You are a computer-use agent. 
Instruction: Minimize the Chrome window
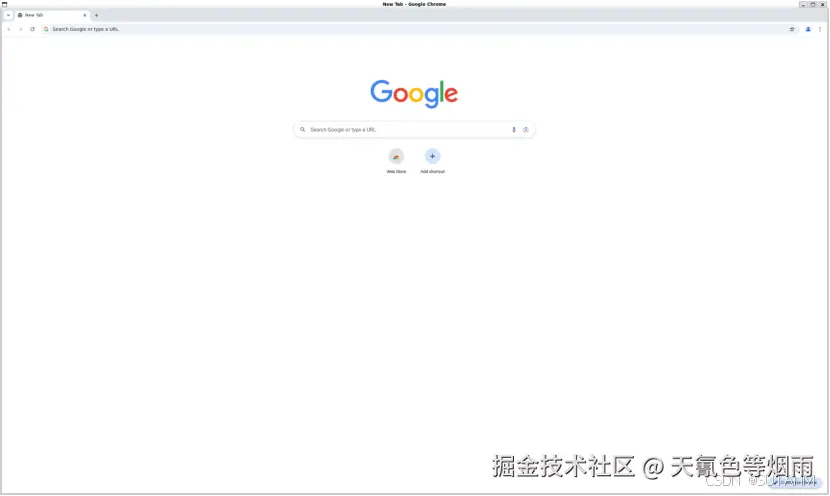(x=803, y=4)
